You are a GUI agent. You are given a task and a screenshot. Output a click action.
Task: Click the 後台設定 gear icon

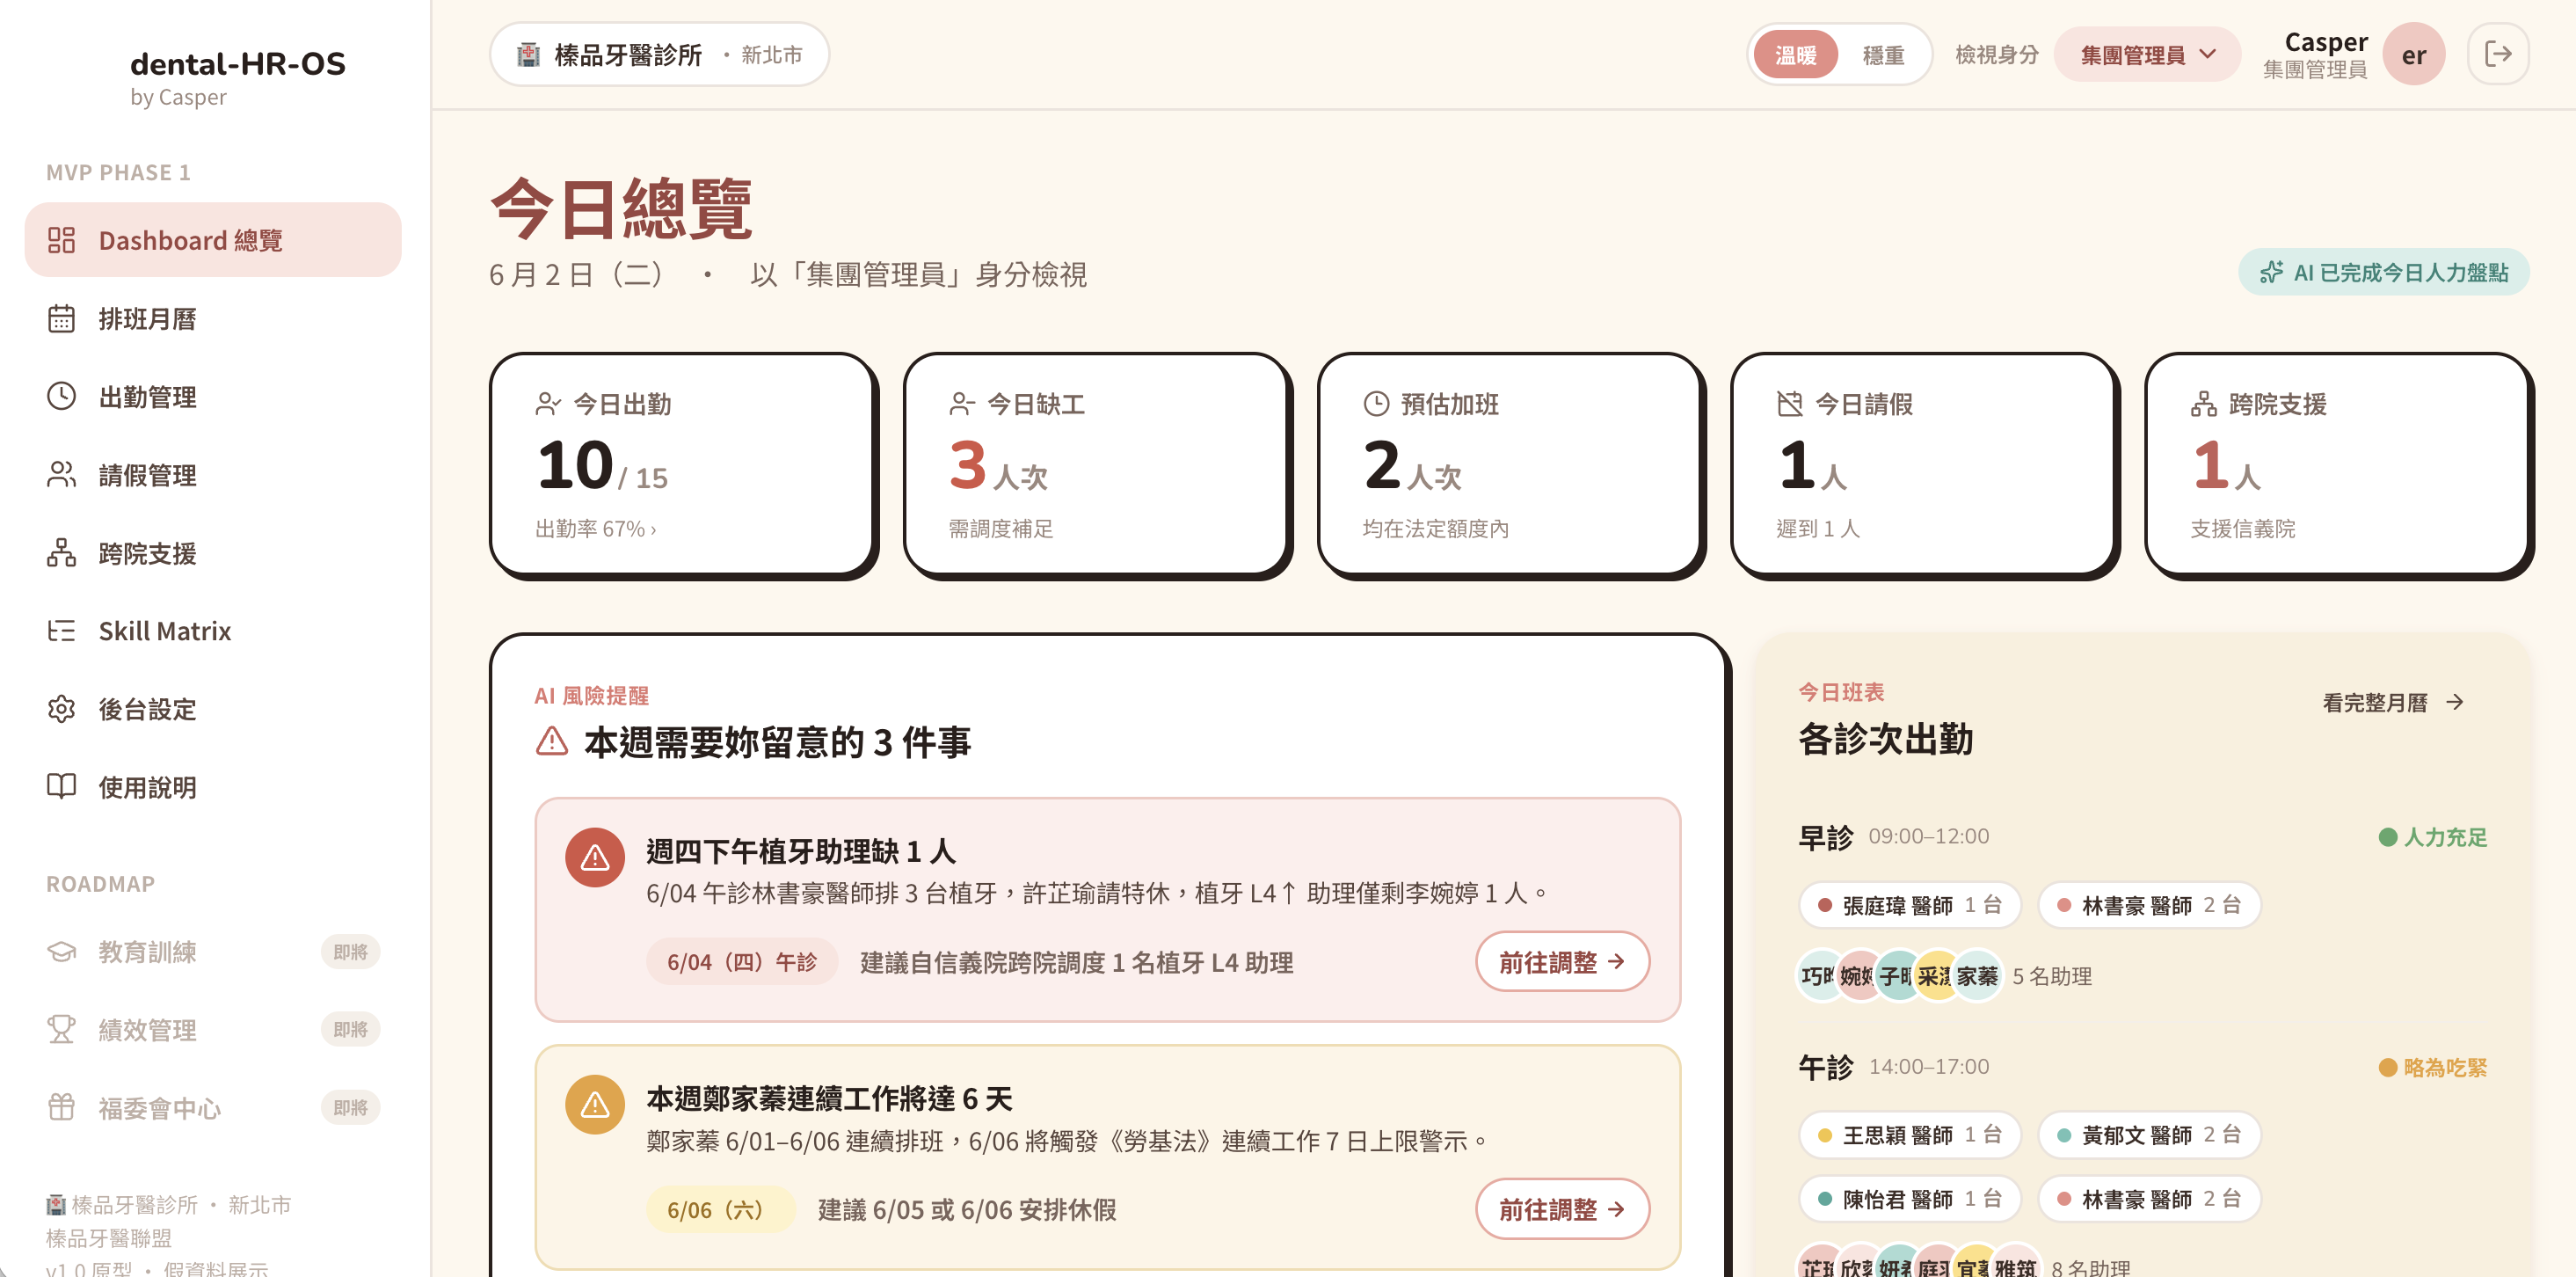pos(61,709)
